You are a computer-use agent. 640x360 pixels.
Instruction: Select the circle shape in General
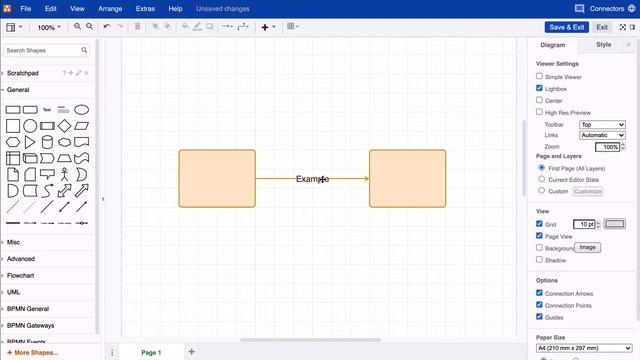pyautogui.click(x=30, y=126)
